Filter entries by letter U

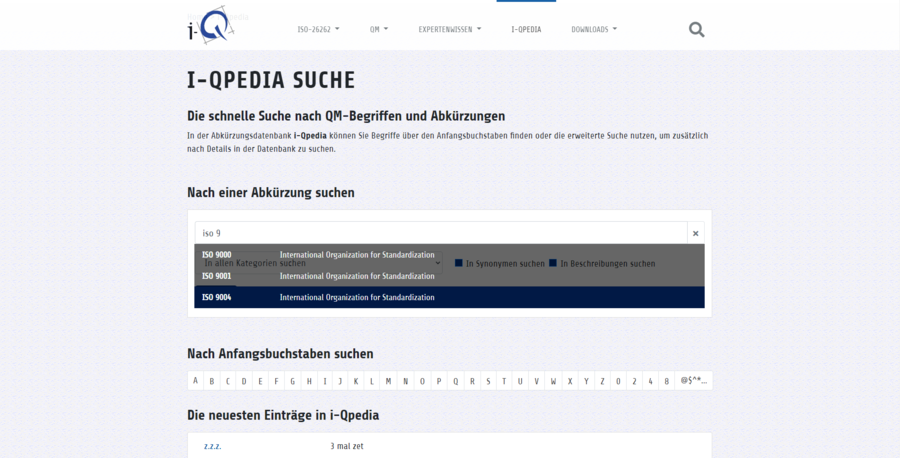(520, 381)
